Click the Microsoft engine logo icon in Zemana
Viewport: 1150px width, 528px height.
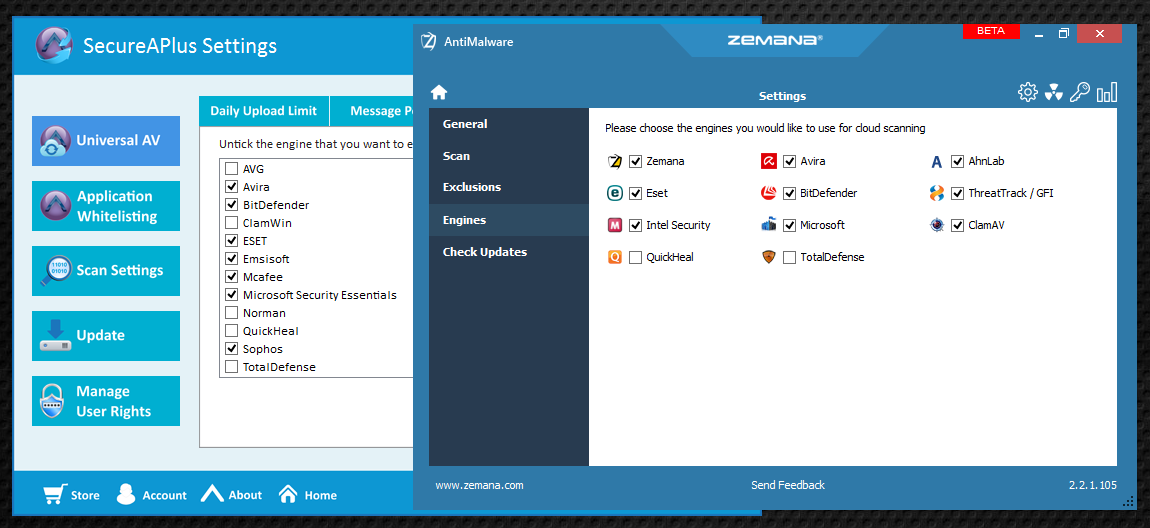coord(769,225)
